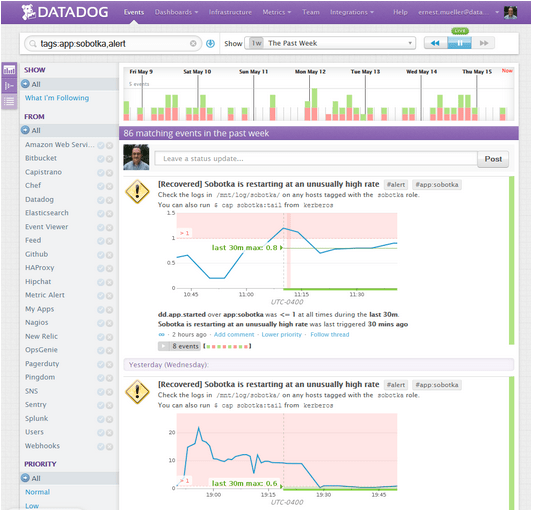
Task: Select the list view icon in left rail
Action: [x=9, y=101]
